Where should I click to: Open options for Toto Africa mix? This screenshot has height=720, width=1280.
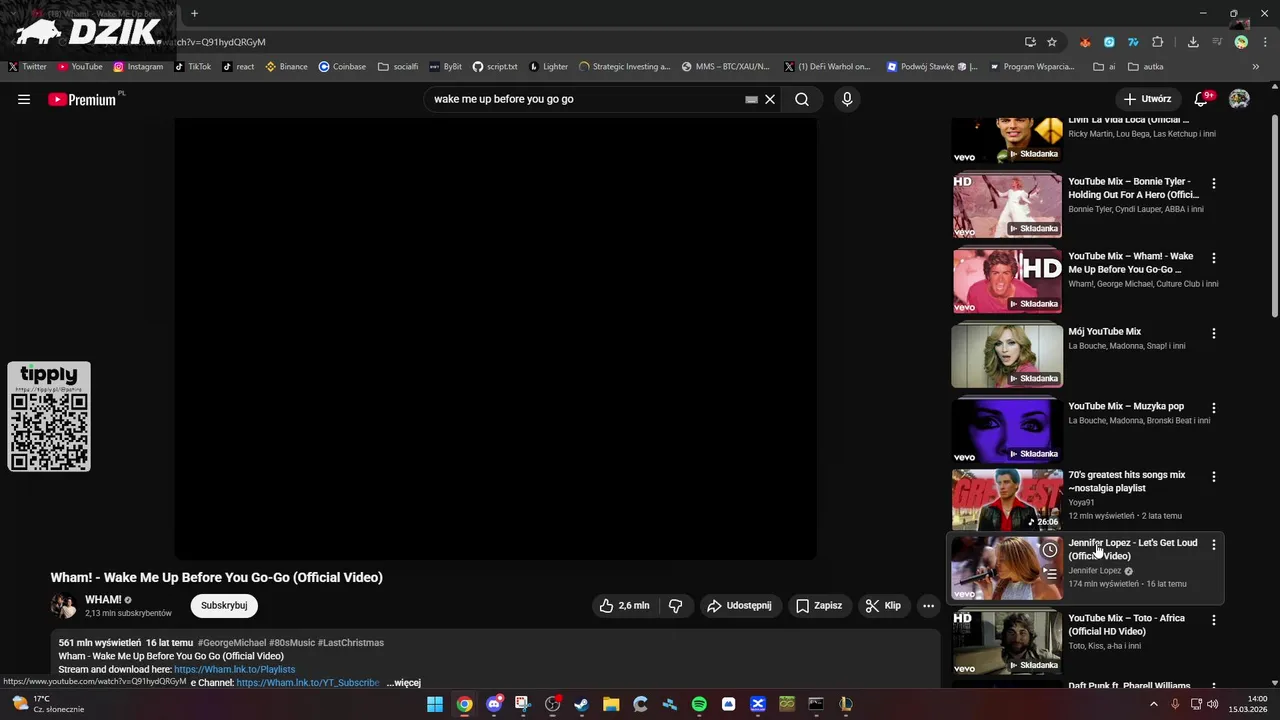(x=1214, y=620)
